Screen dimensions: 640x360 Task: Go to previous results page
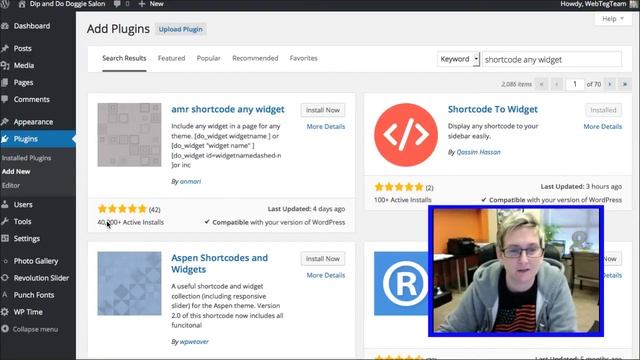(x=557, y=84)
